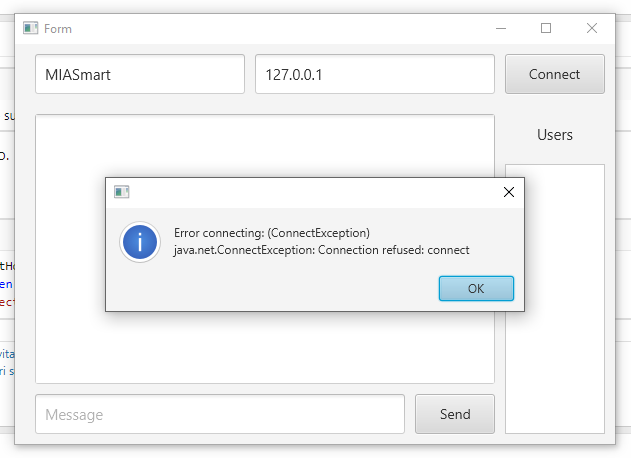Click the error dialog's title bar icon
Image resolution: width=631 pixels, height=458 pixels.
122,192
